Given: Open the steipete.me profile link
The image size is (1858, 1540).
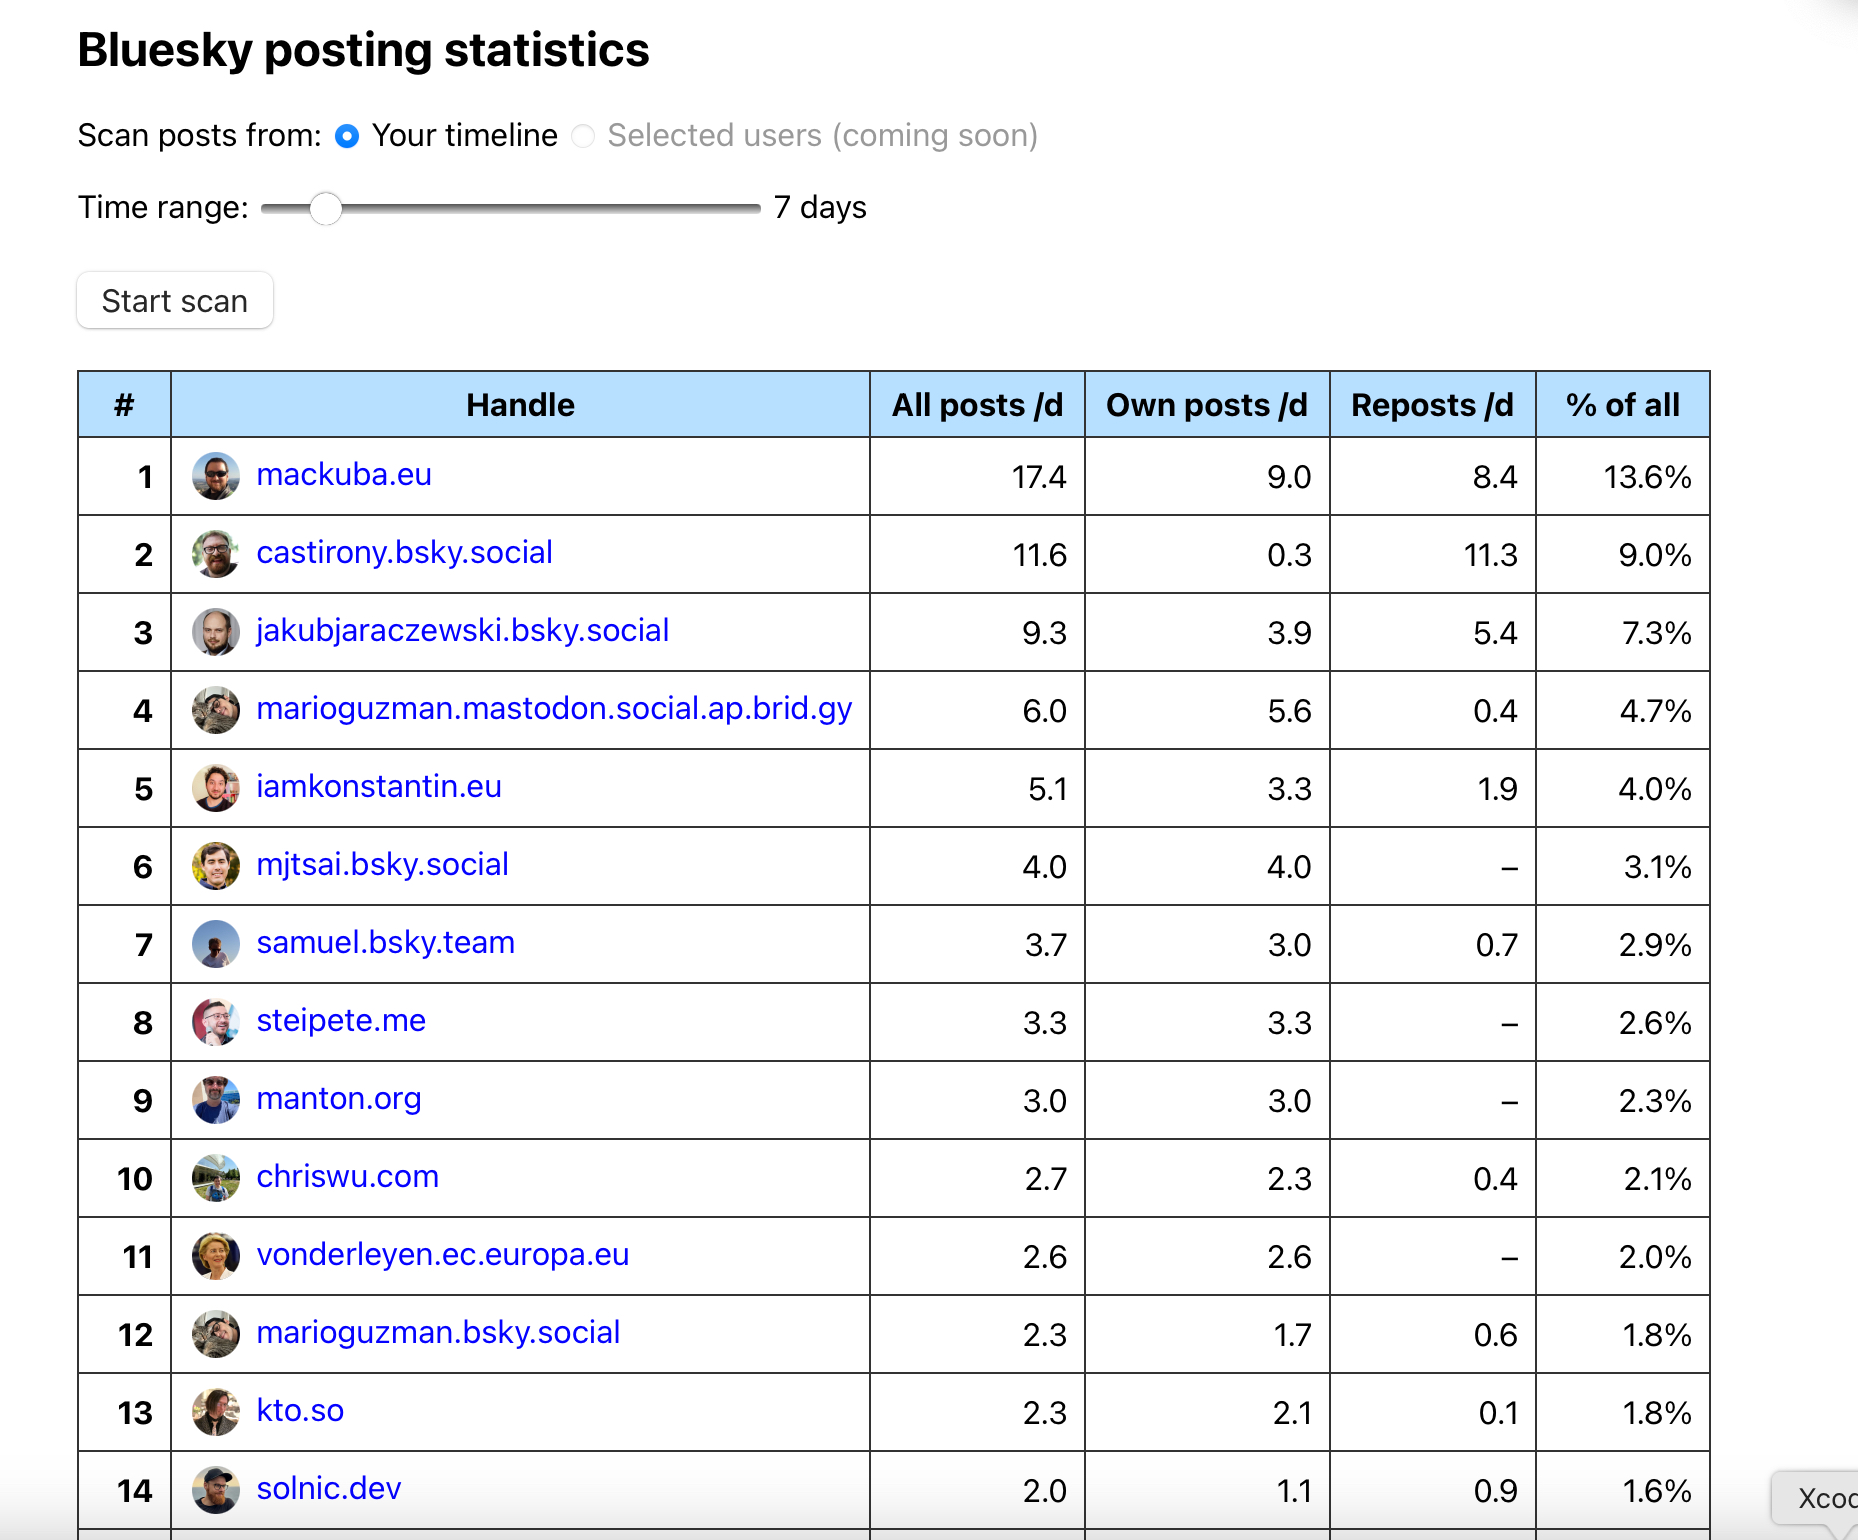Looking at the screenshot, I should [341, 1020].
